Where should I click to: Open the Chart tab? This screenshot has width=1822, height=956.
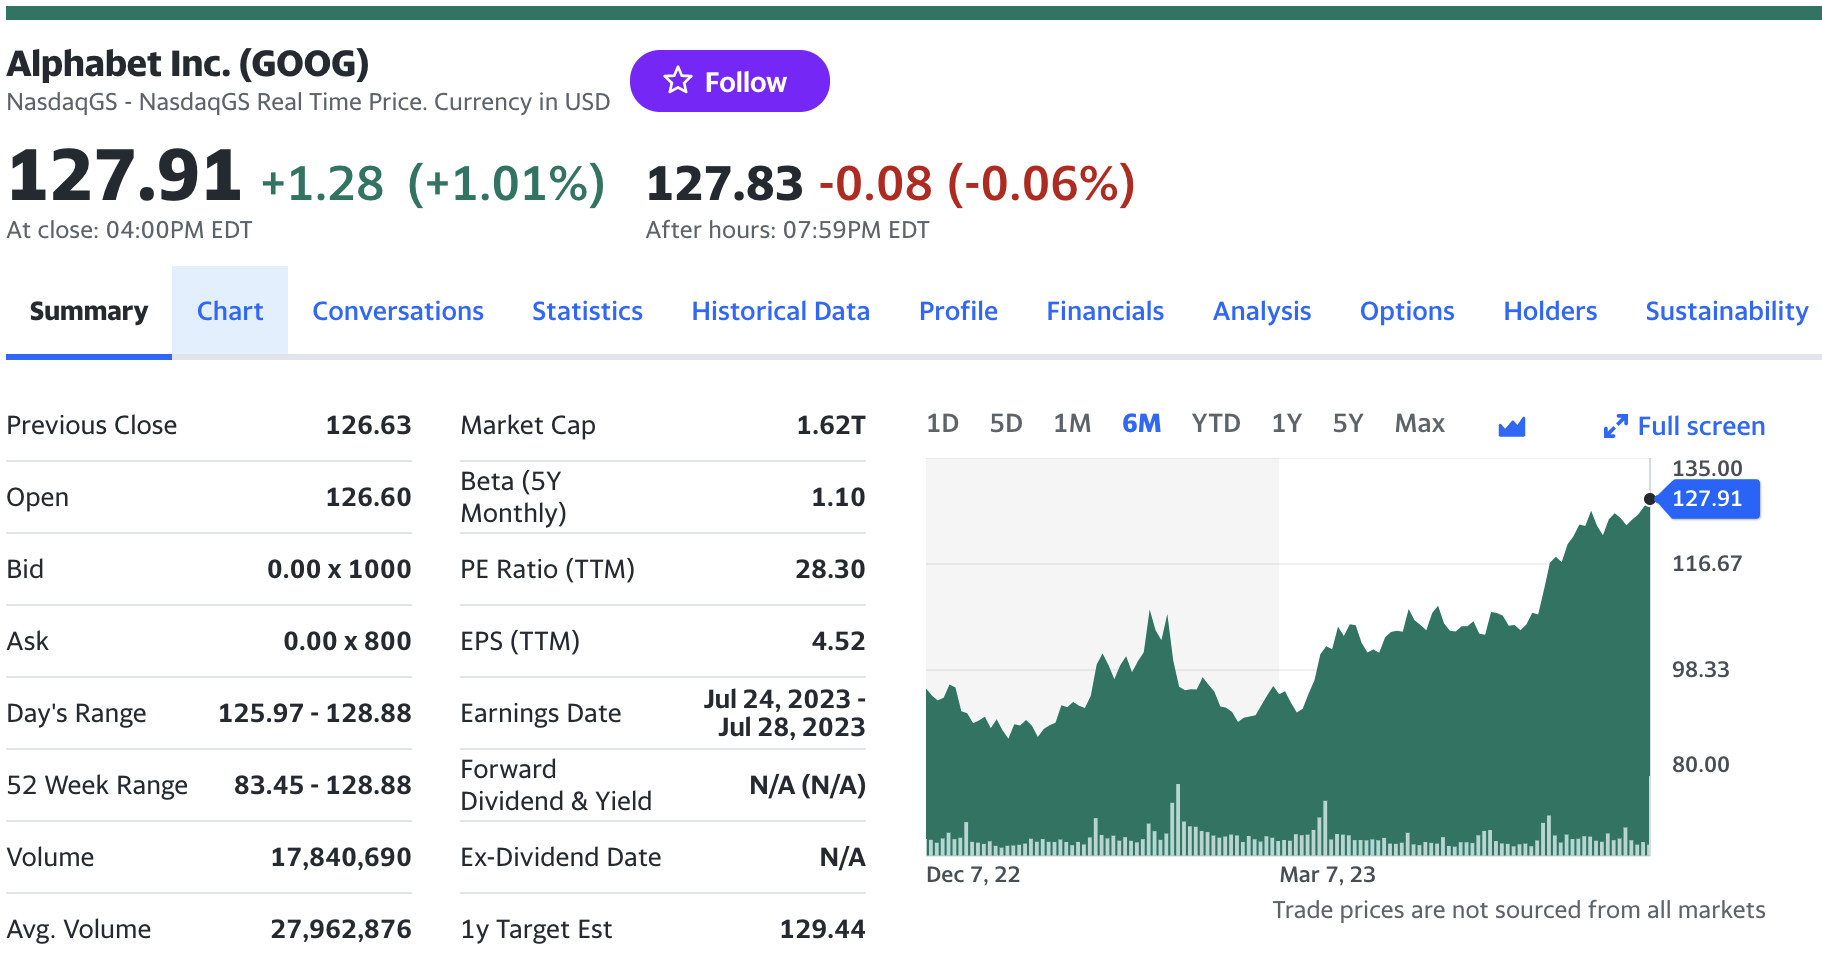tap(230, 311)
